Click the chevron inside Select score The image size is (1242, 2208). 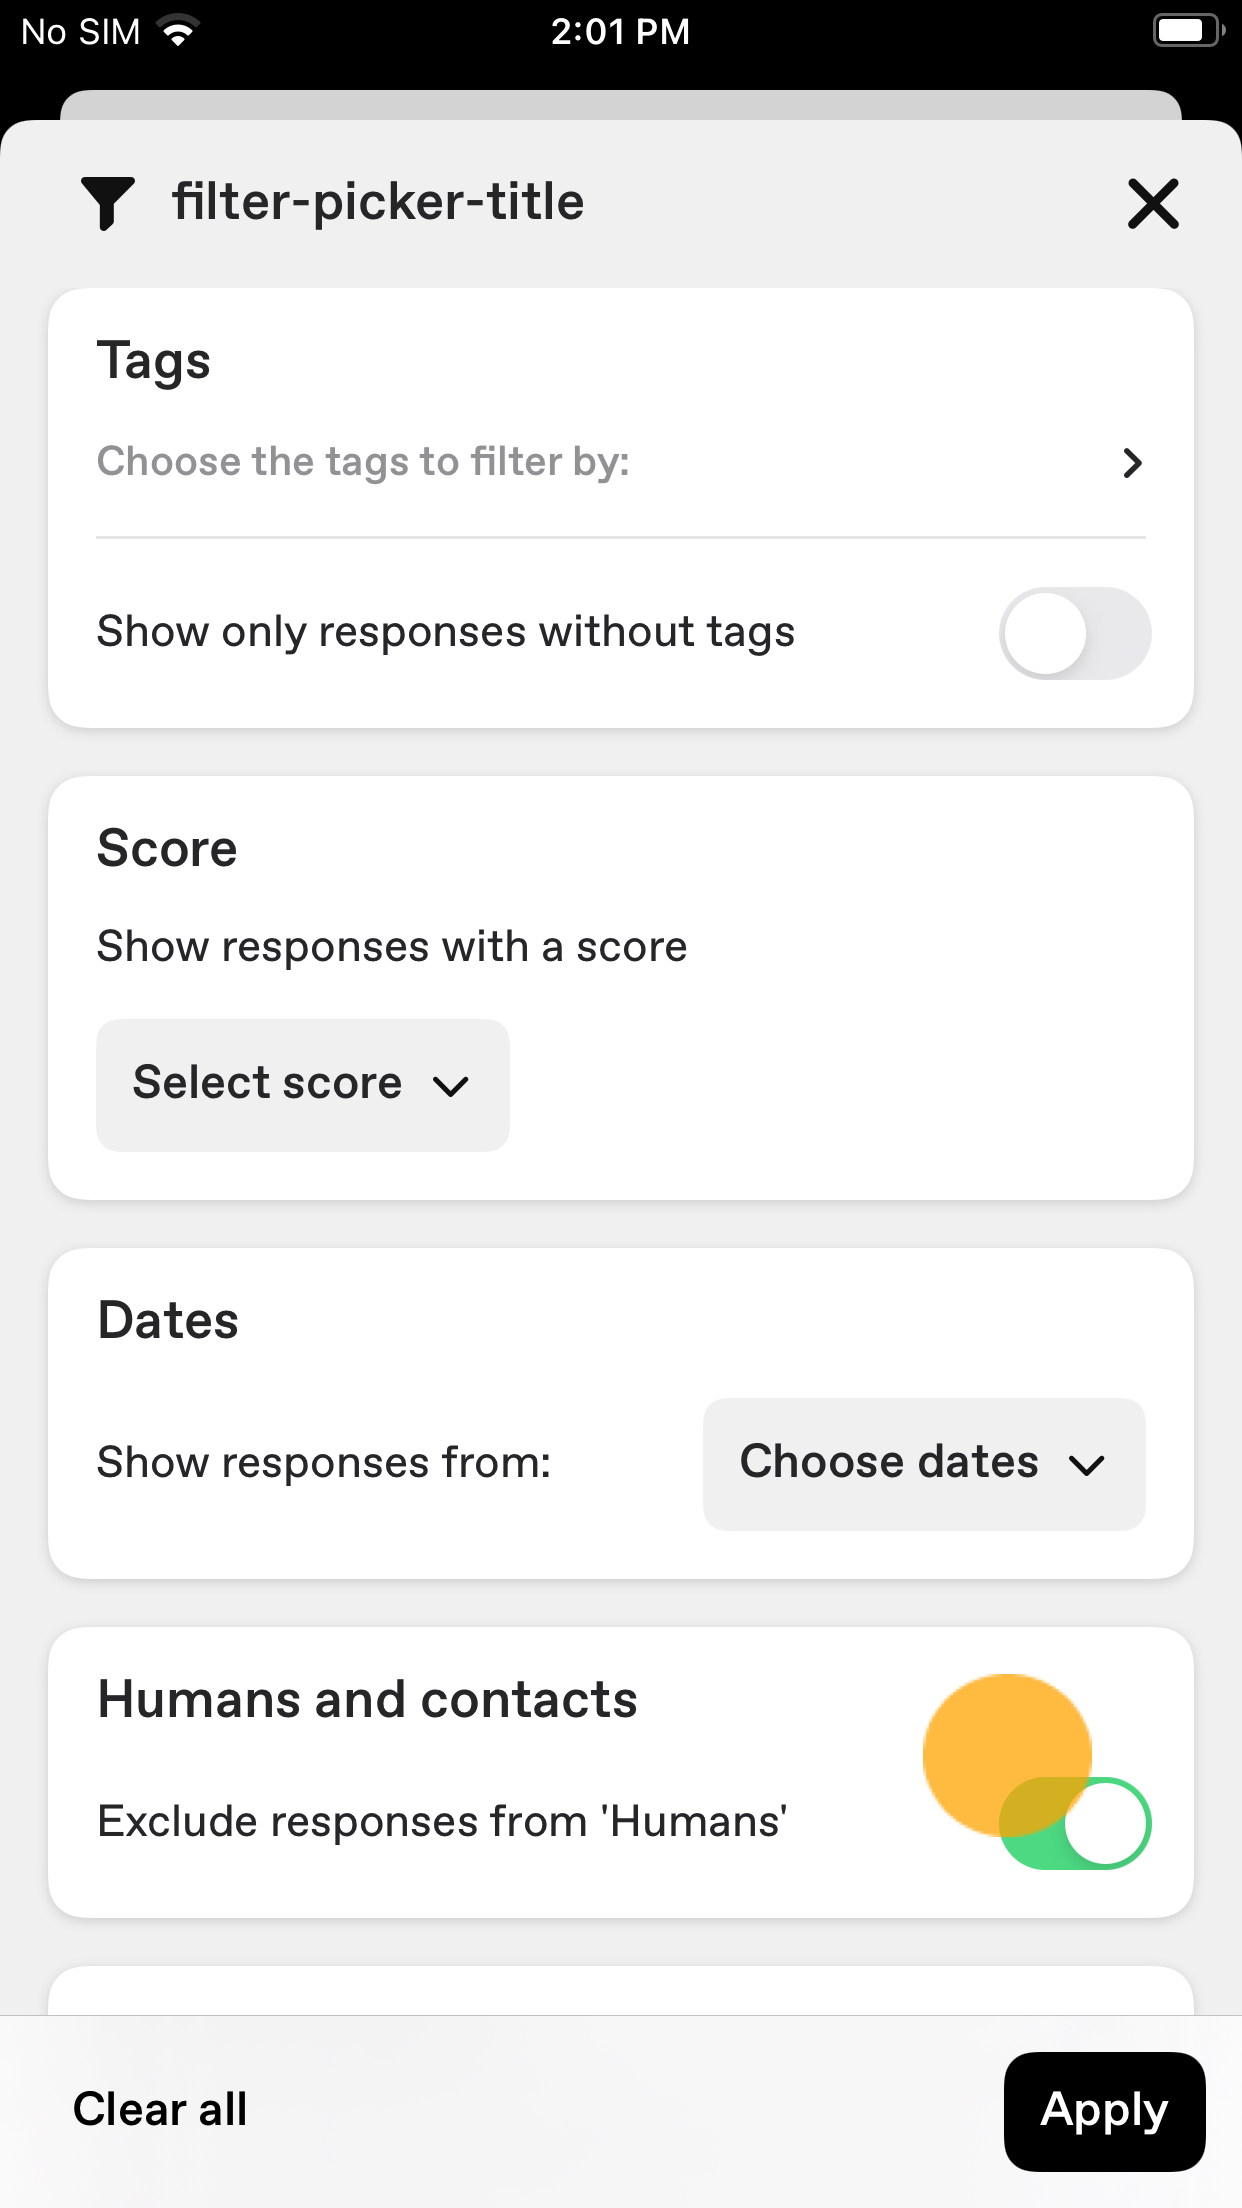(x=451, y=1086)
